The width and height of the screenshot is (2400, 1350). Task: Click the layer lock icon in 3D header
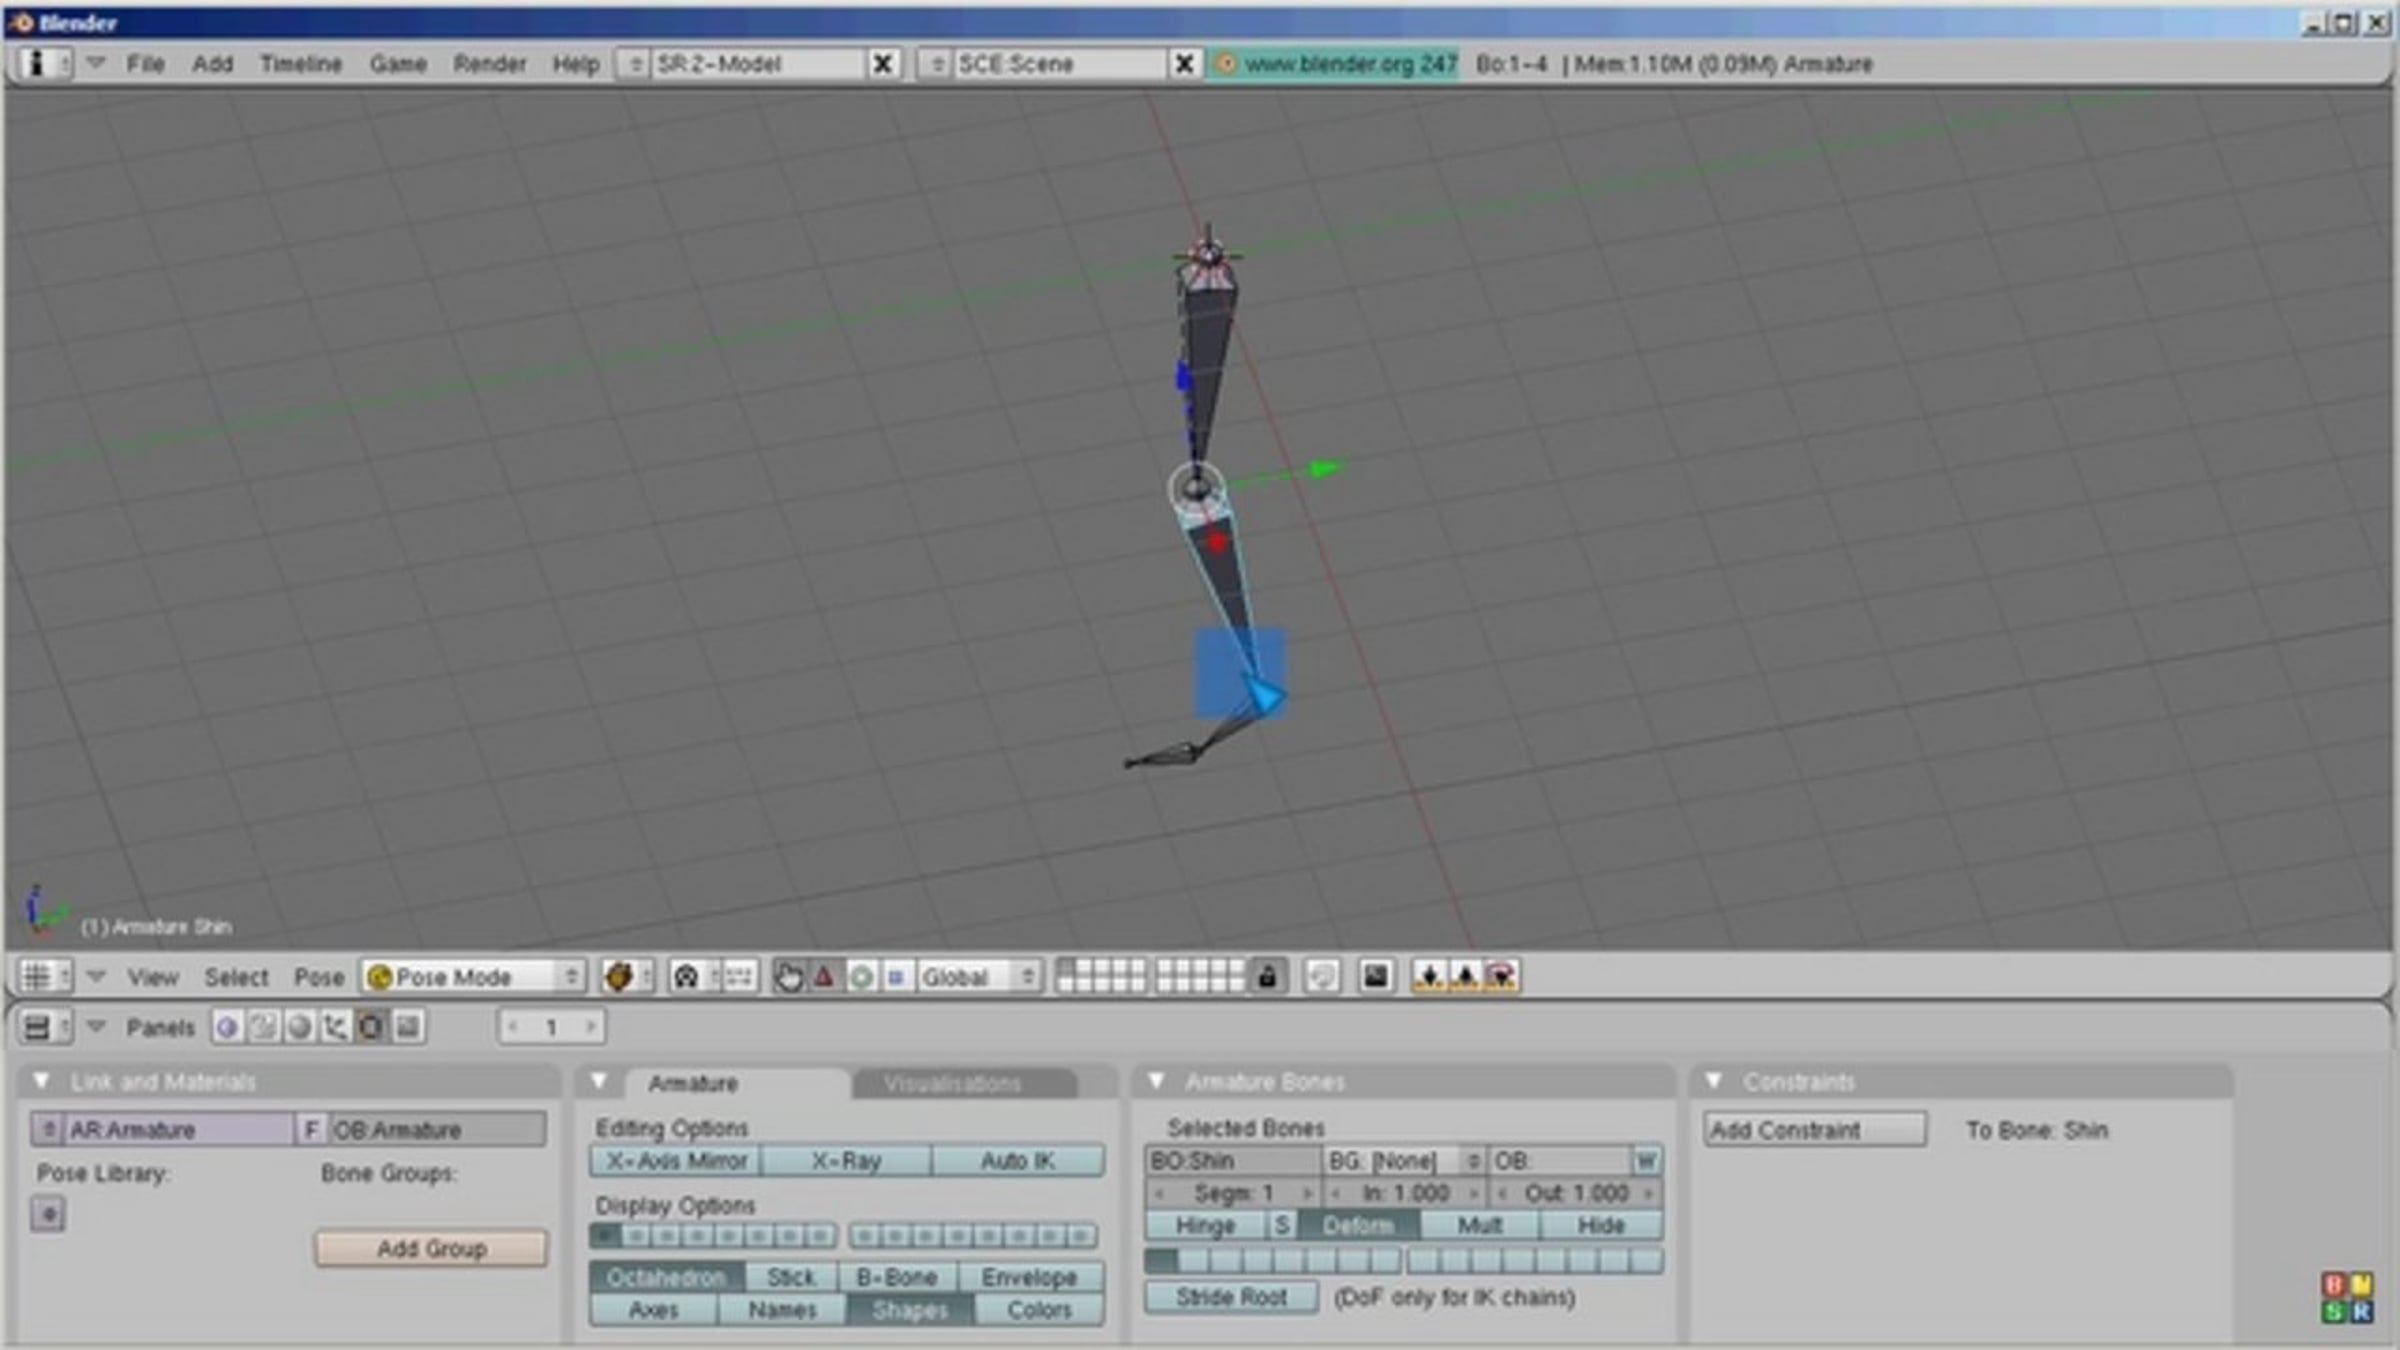1268,976
